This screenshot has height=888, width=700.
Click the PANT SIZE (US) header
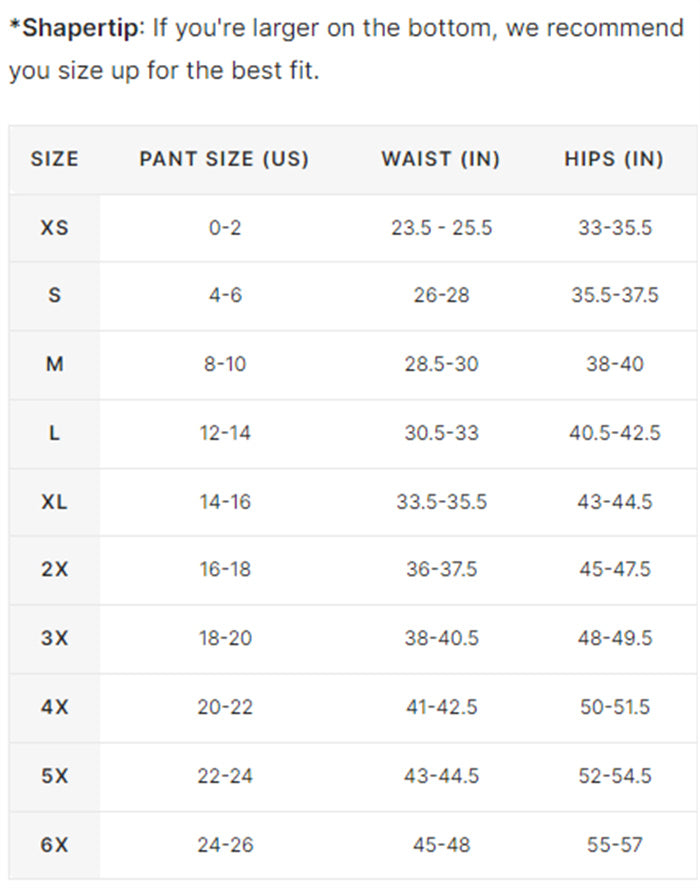pyautogui.click(x=224, y=159)
